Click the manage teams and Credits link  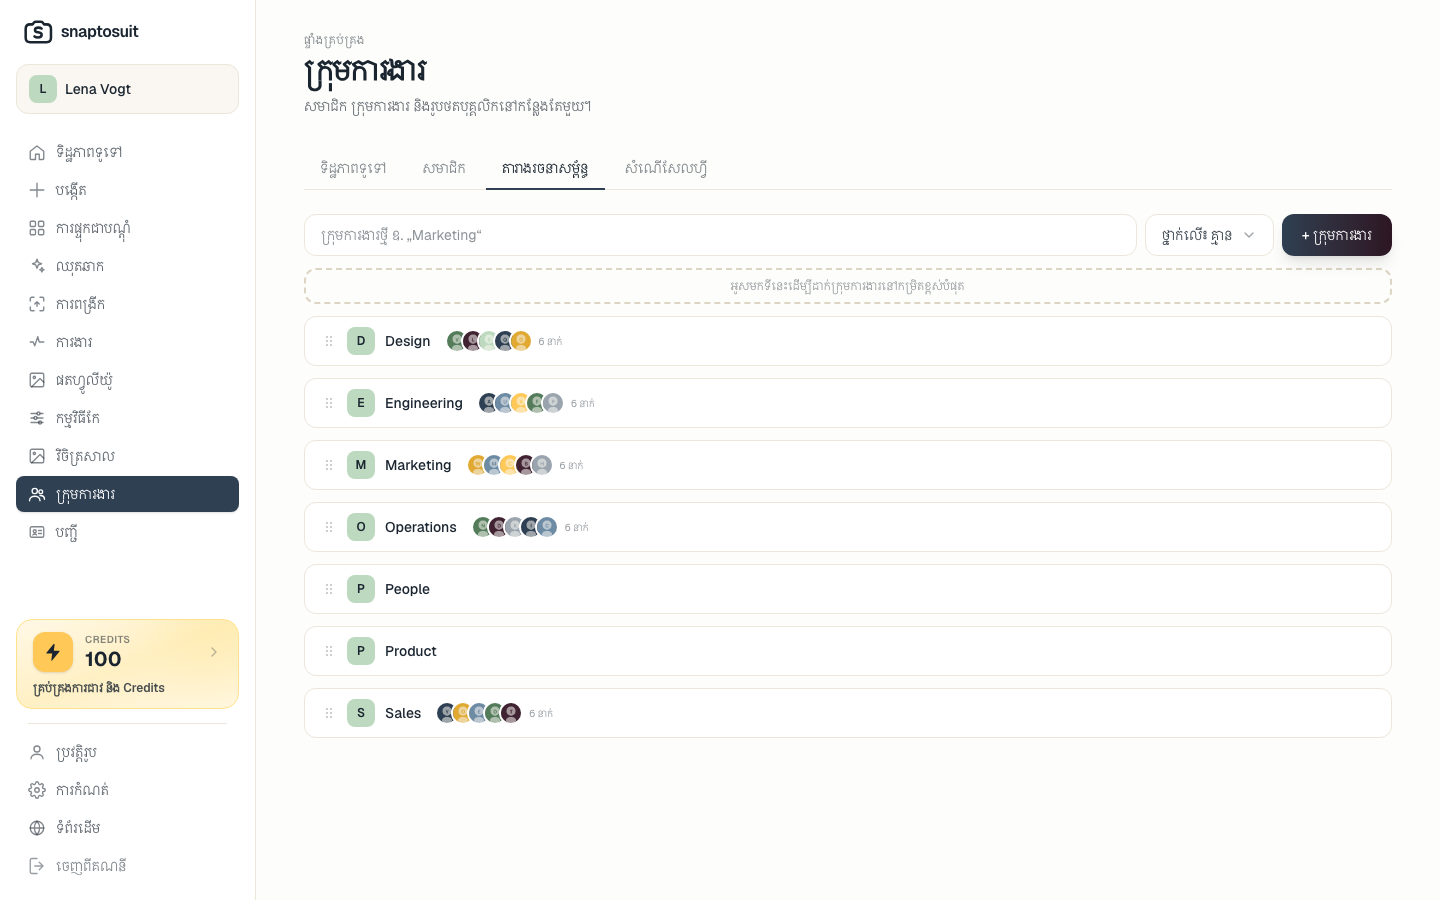pyautogui.click(x=99, y=688)
